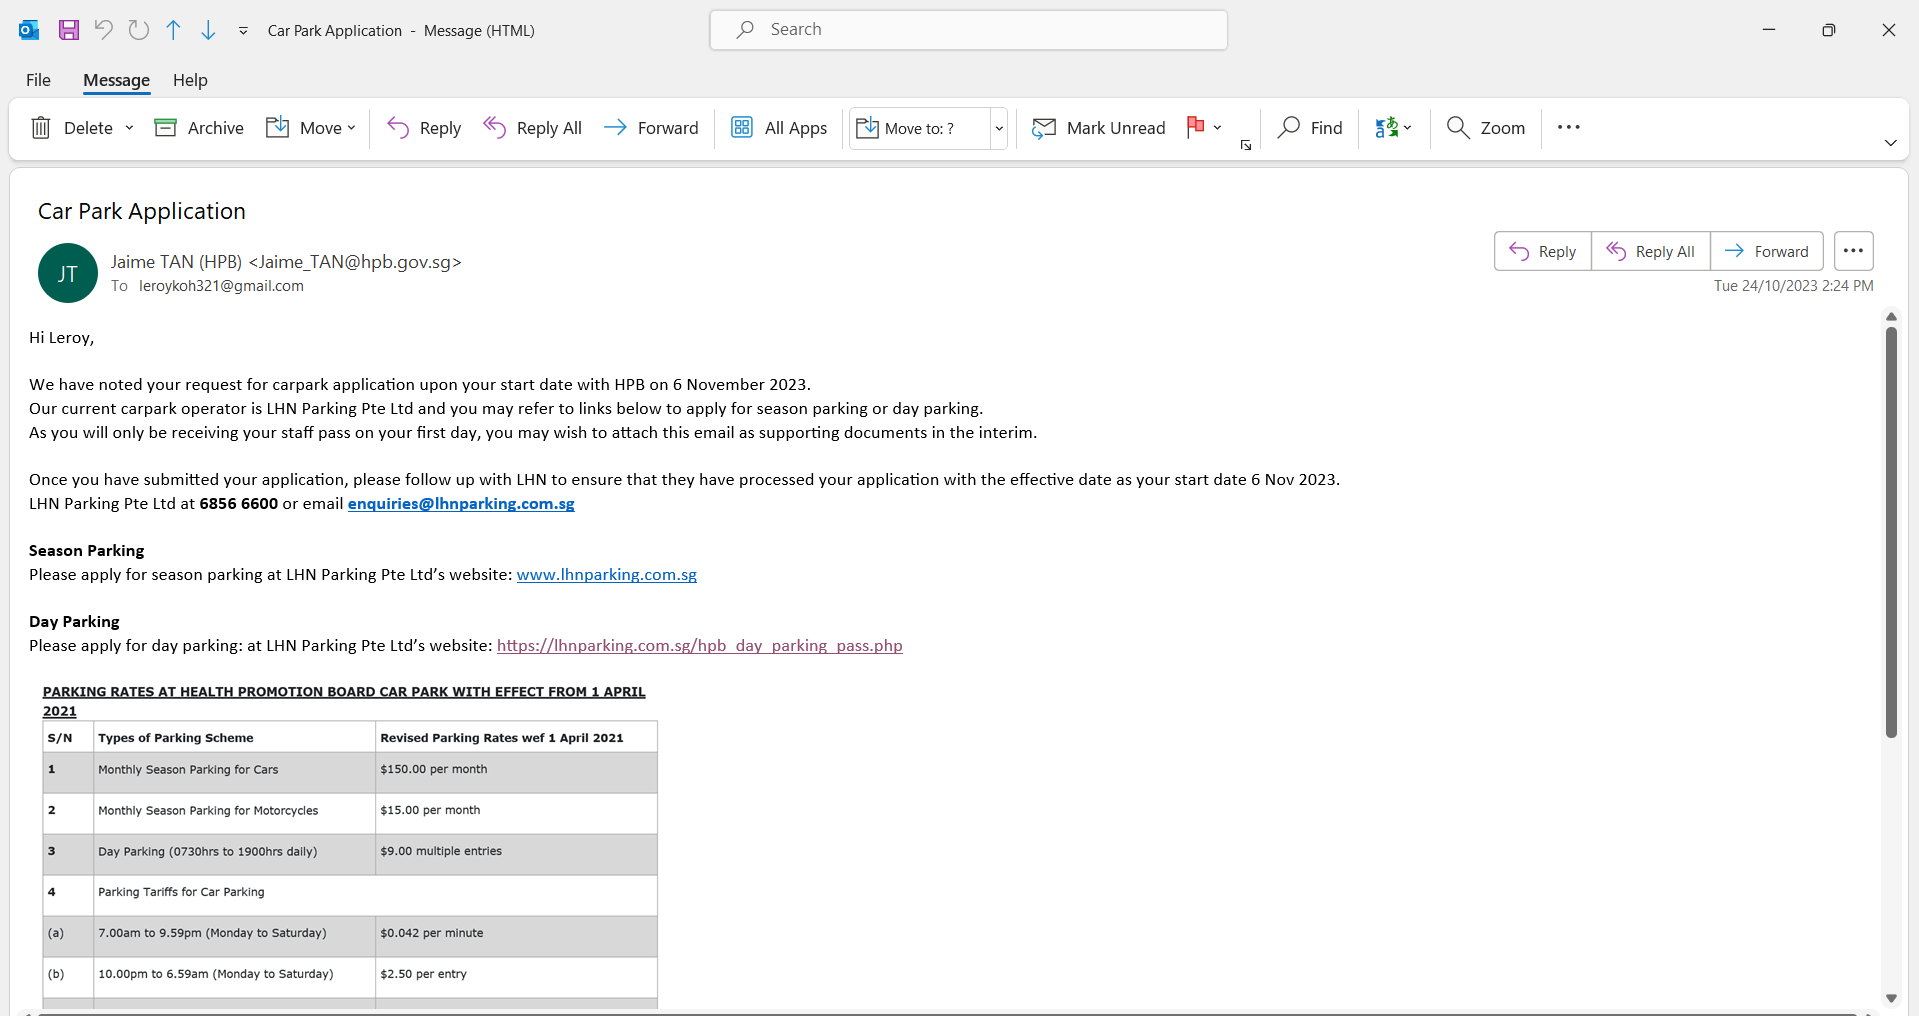
Task: Redo the action using the title bar icon
Action: [139, 30]
